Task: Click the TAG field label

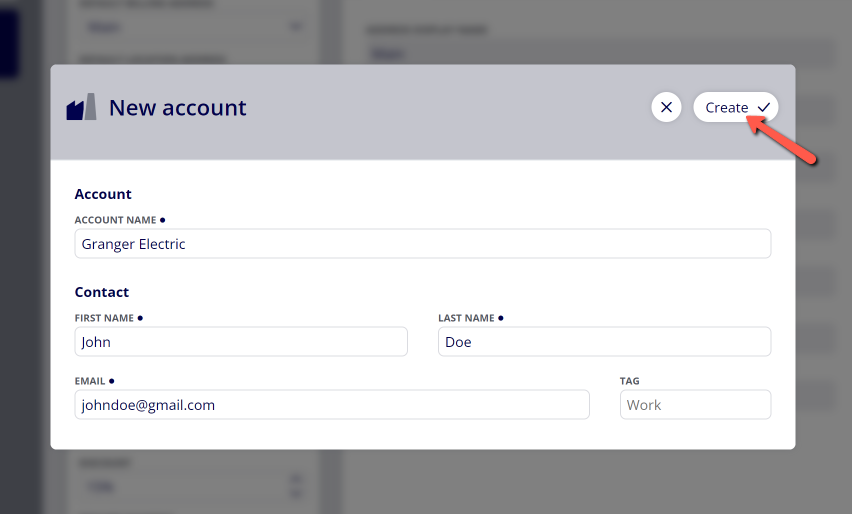Action: [629, 381]
